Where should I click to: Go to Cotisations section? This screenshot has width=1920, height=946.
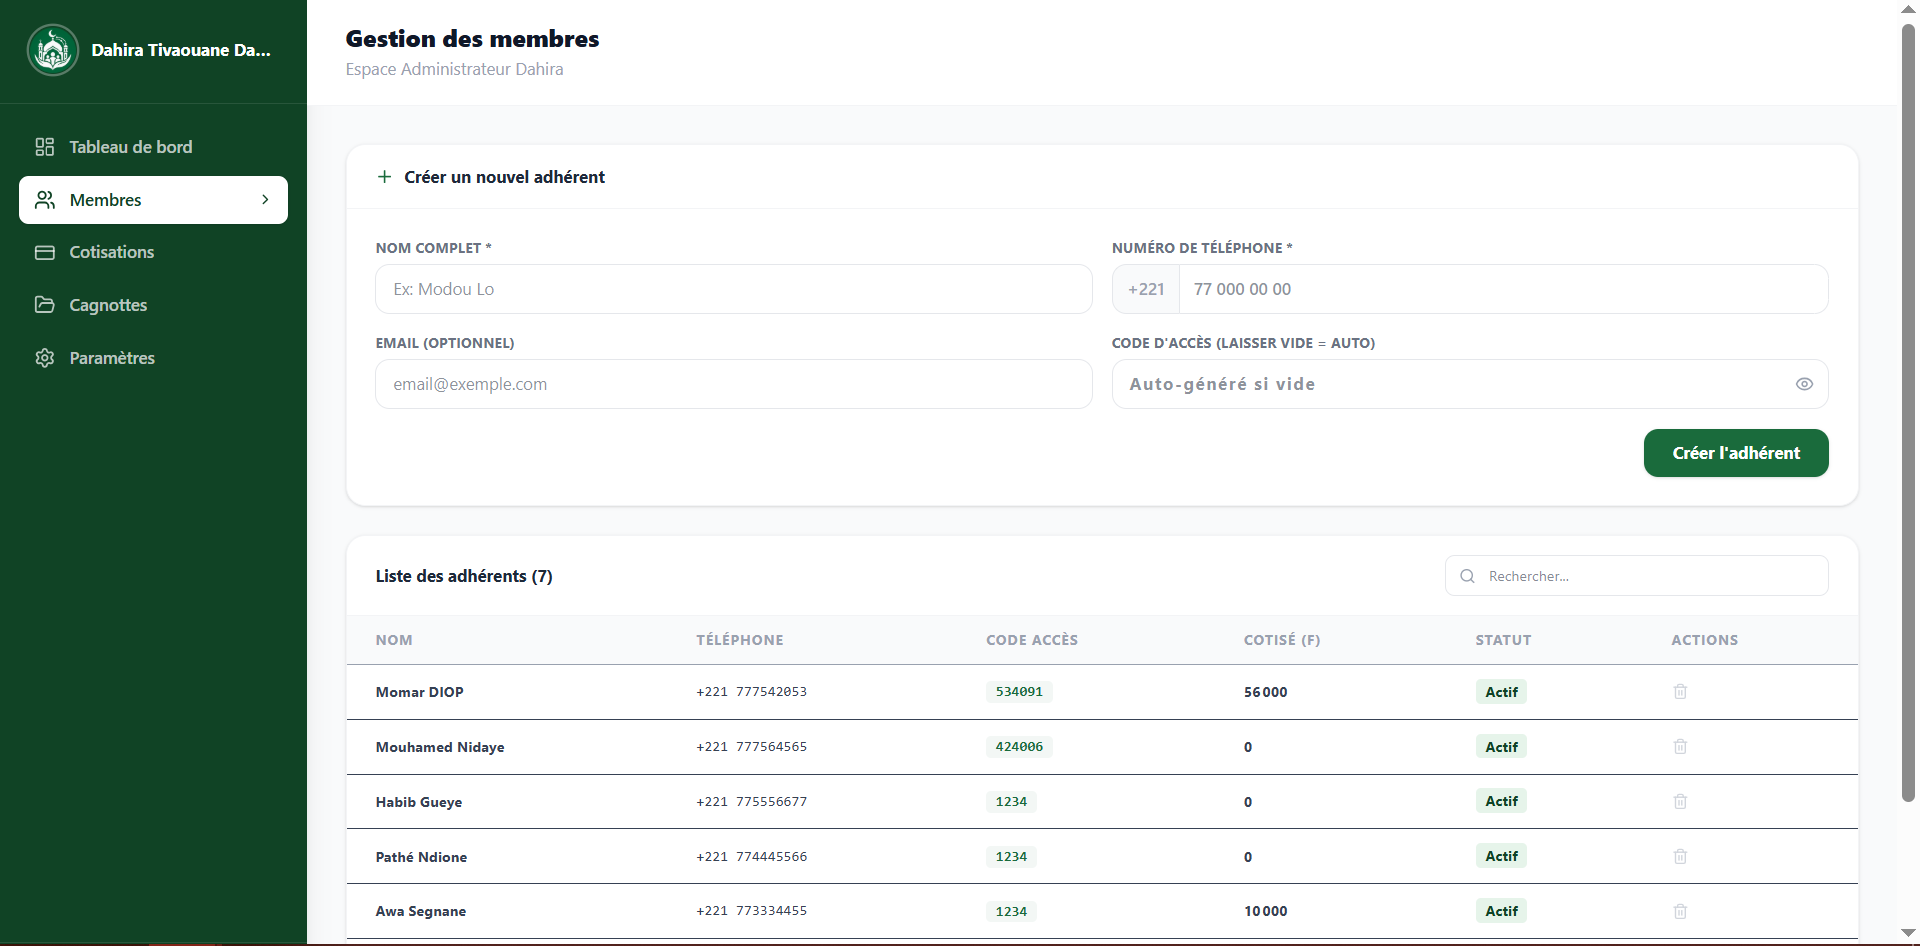point(153,252)
